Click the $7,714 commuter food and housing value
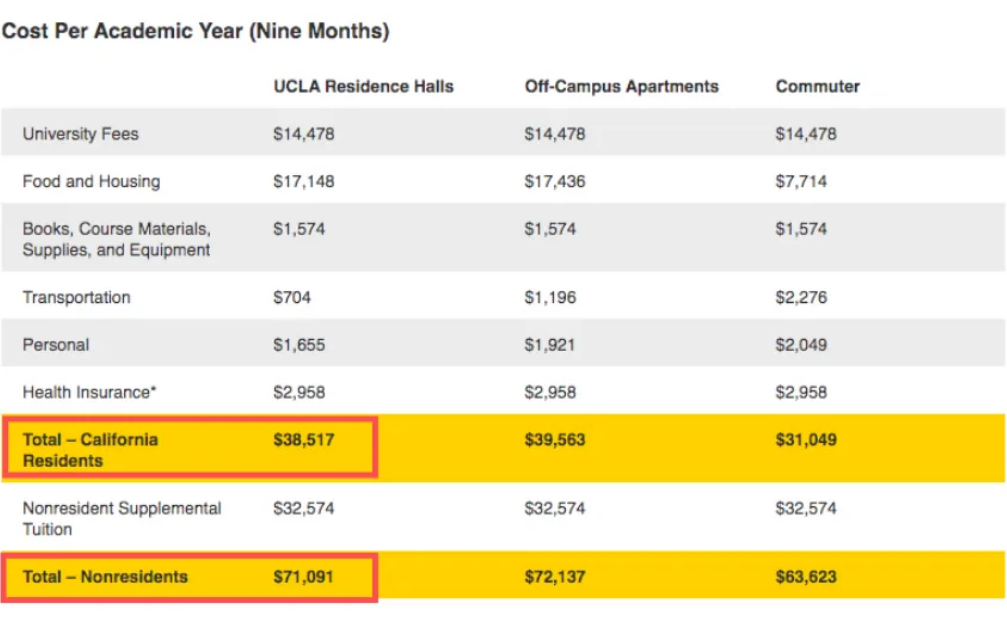The image size is (1007, 619). tap(801, 182)
